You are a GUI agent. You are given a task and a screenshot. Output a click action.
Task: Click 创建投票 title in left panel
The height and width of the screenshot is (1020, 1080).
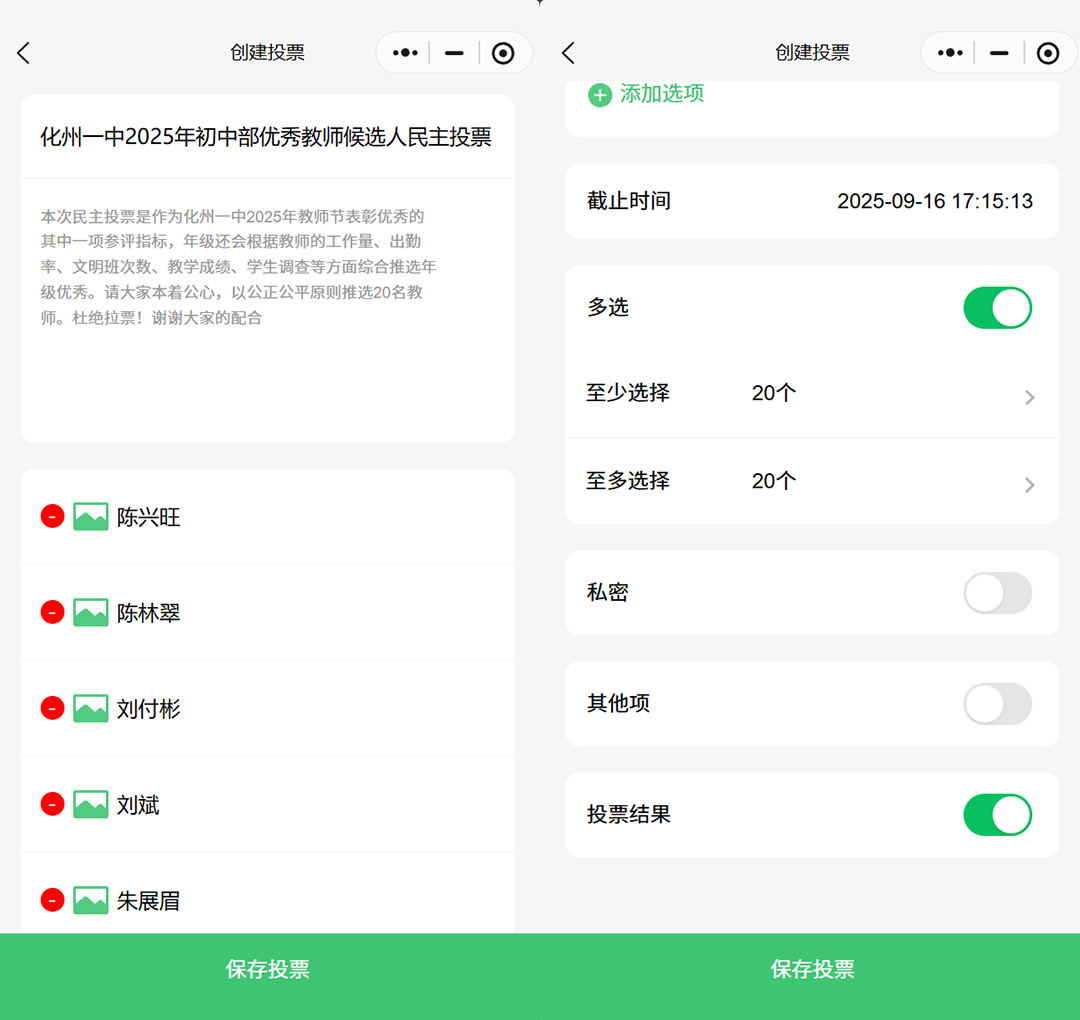click(267, 53)
